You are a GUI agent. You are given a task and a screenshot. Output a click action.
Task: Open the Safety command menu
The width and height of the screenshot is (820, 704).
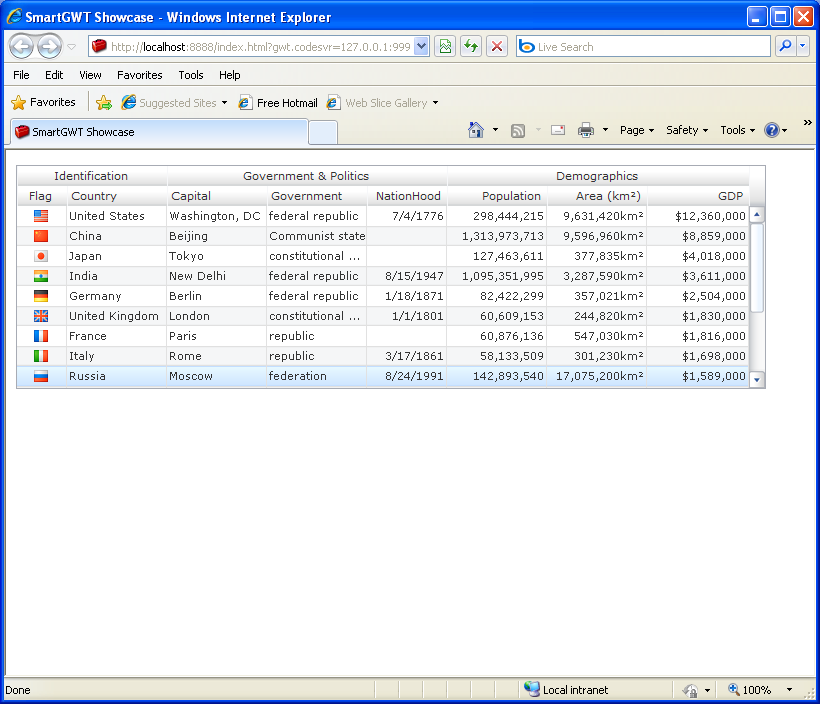pos(687,130)
